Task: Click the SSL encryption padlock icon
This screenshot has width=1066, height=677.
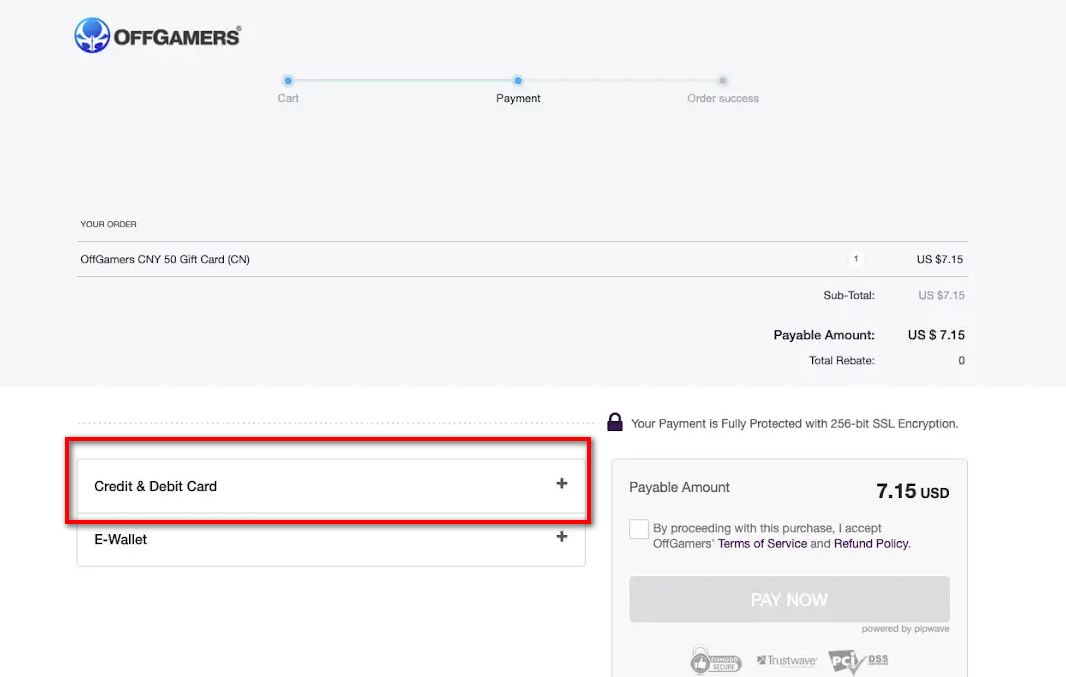Action: [615, 423]
